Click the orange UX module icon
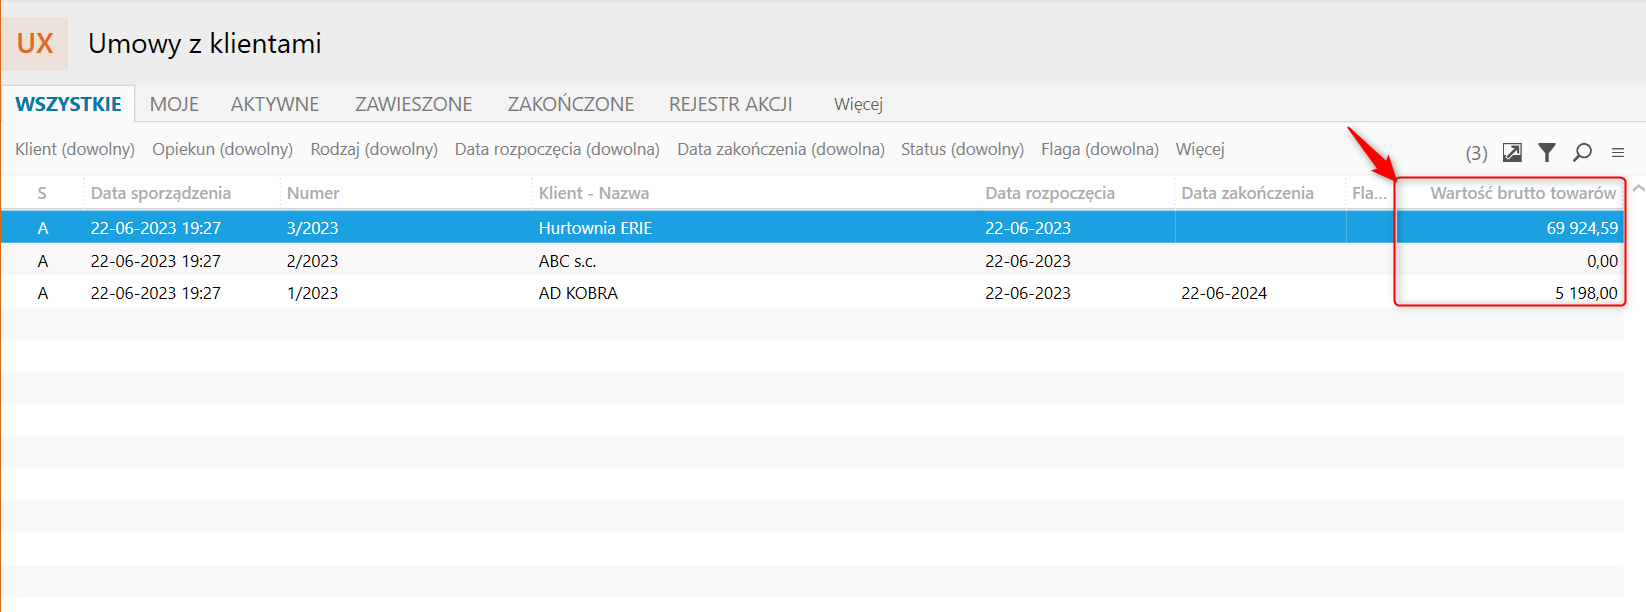 coord(35,44)
